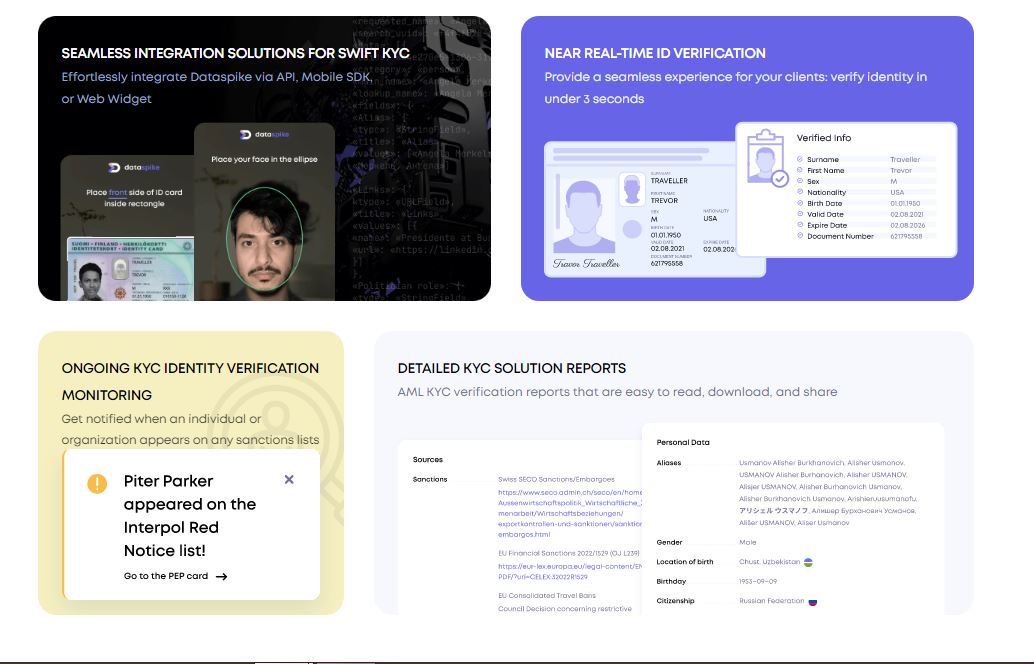Toggle the check beside Document Number
The height and width of the screenshot is (664, 1034).
click(800, 236)
